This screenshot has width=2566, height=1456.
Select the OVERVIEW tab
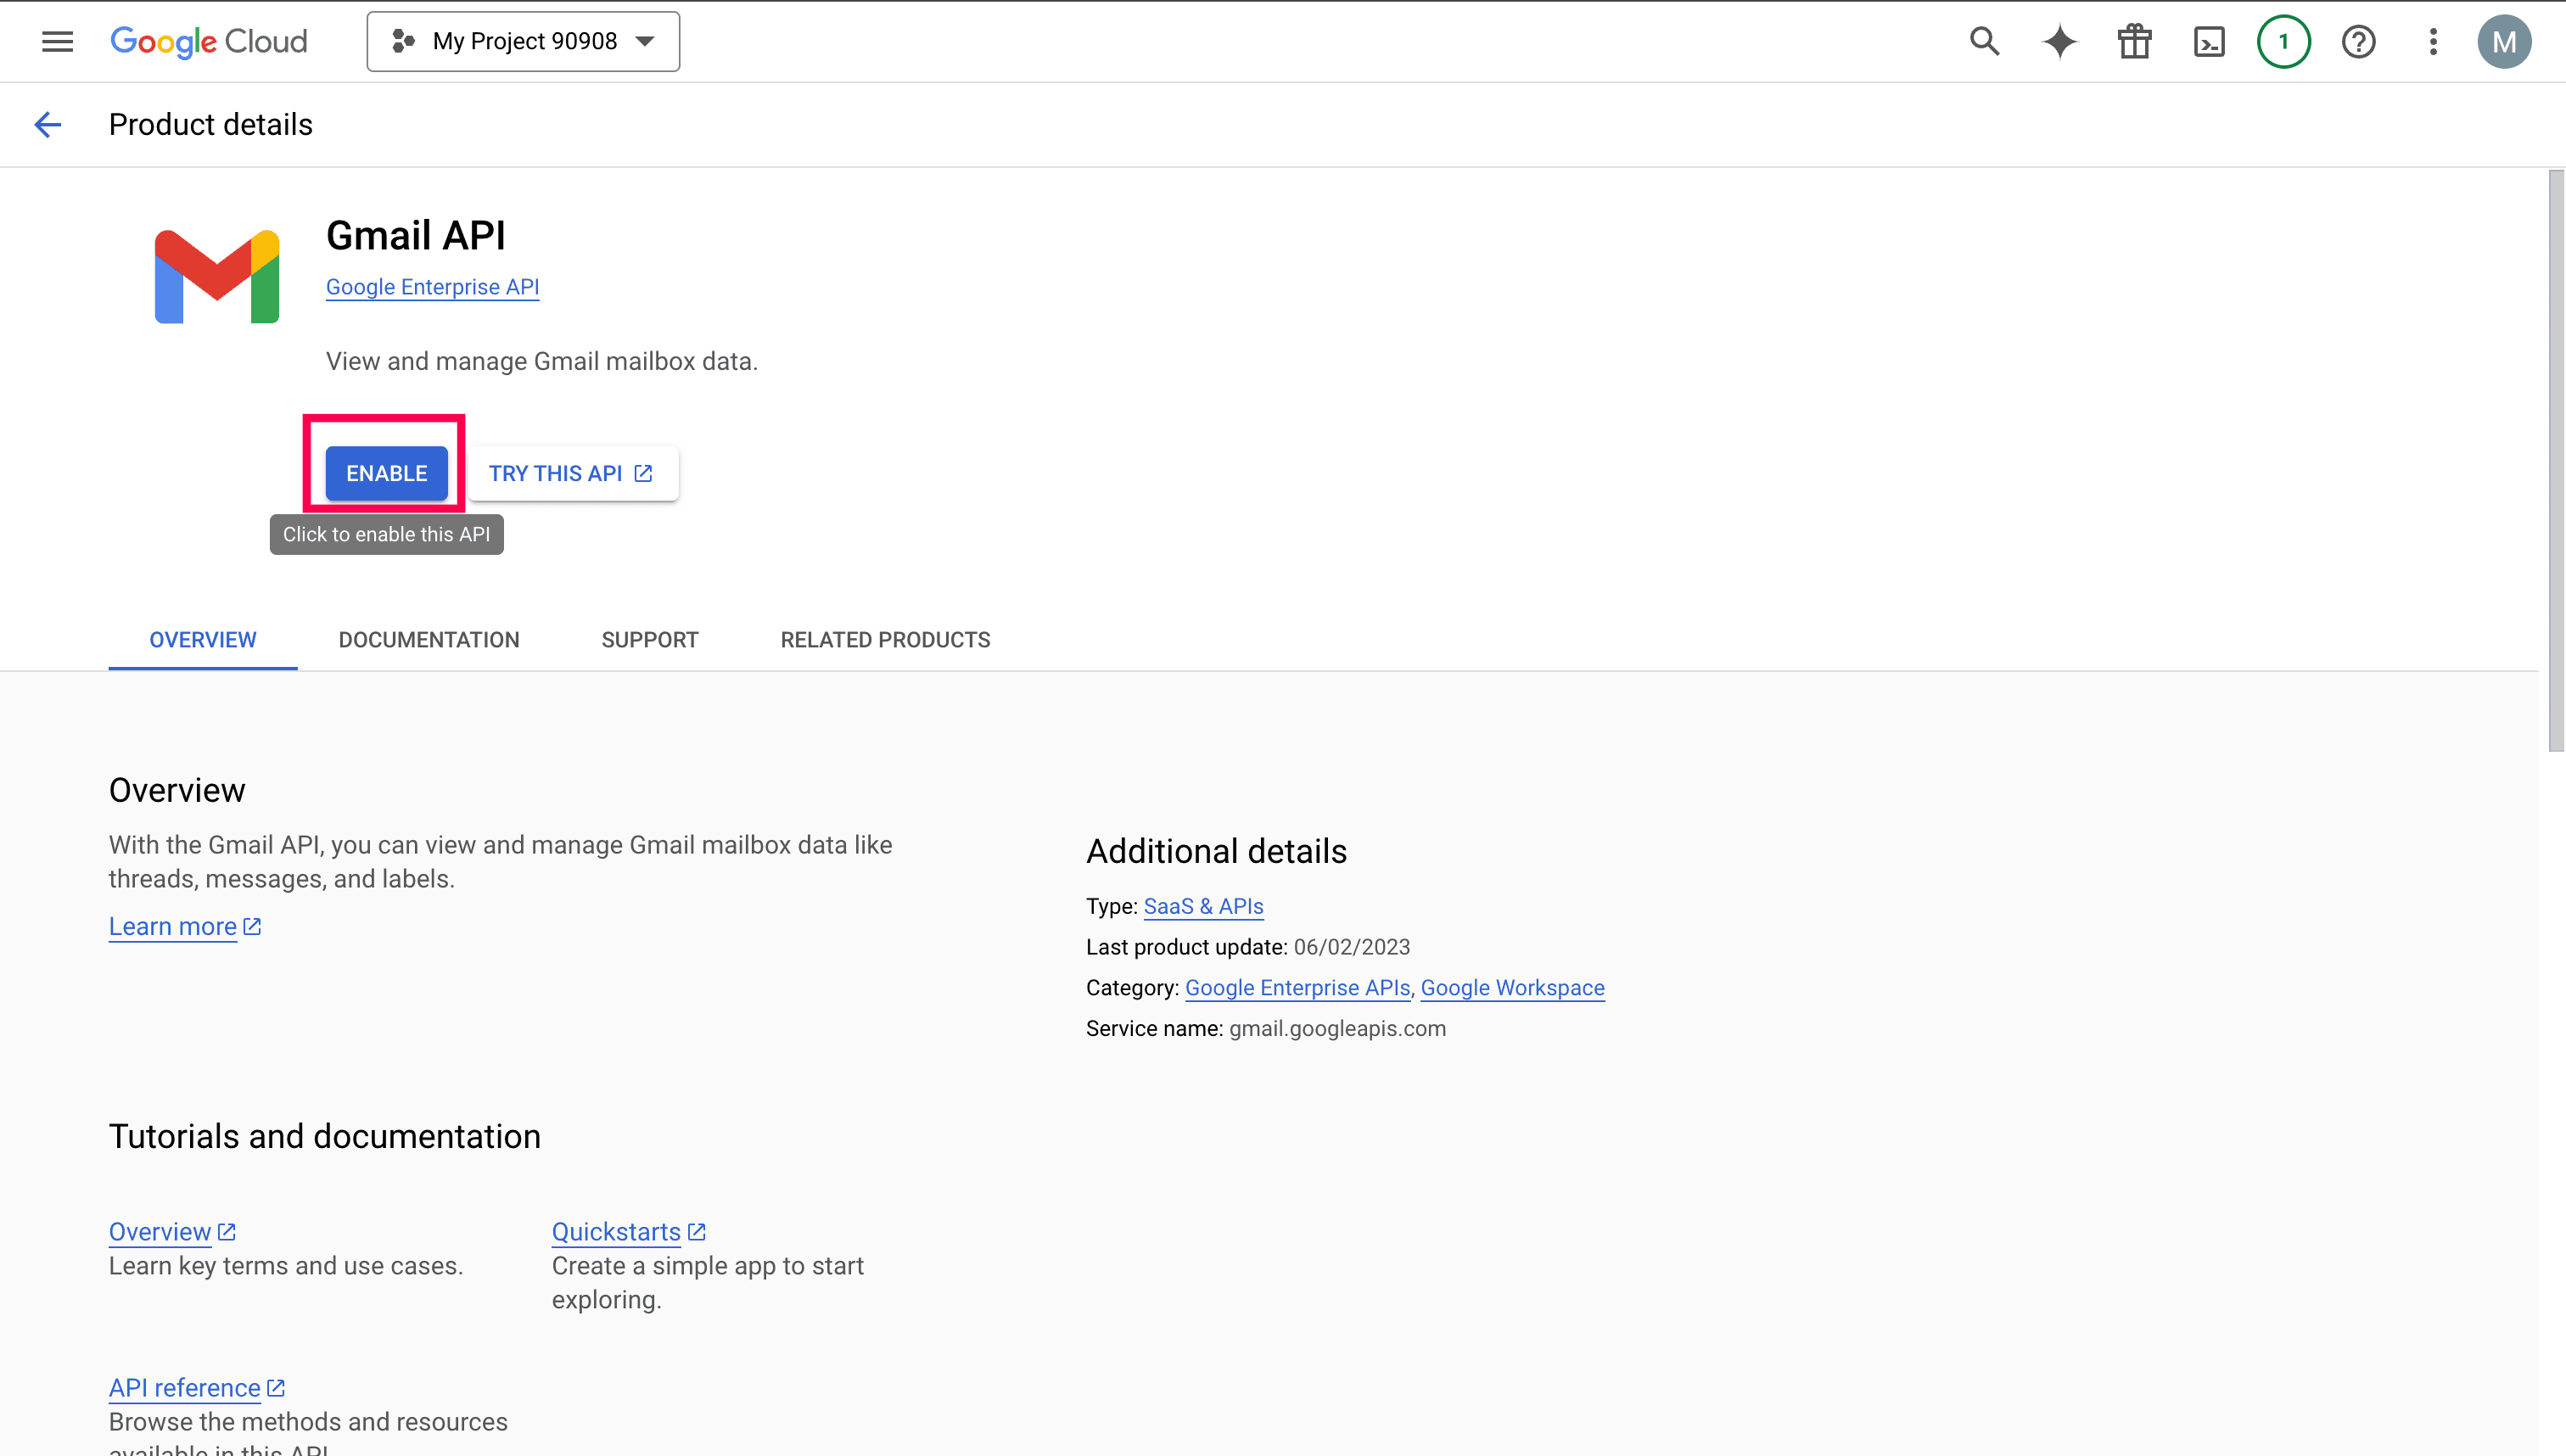pos(203,640)
